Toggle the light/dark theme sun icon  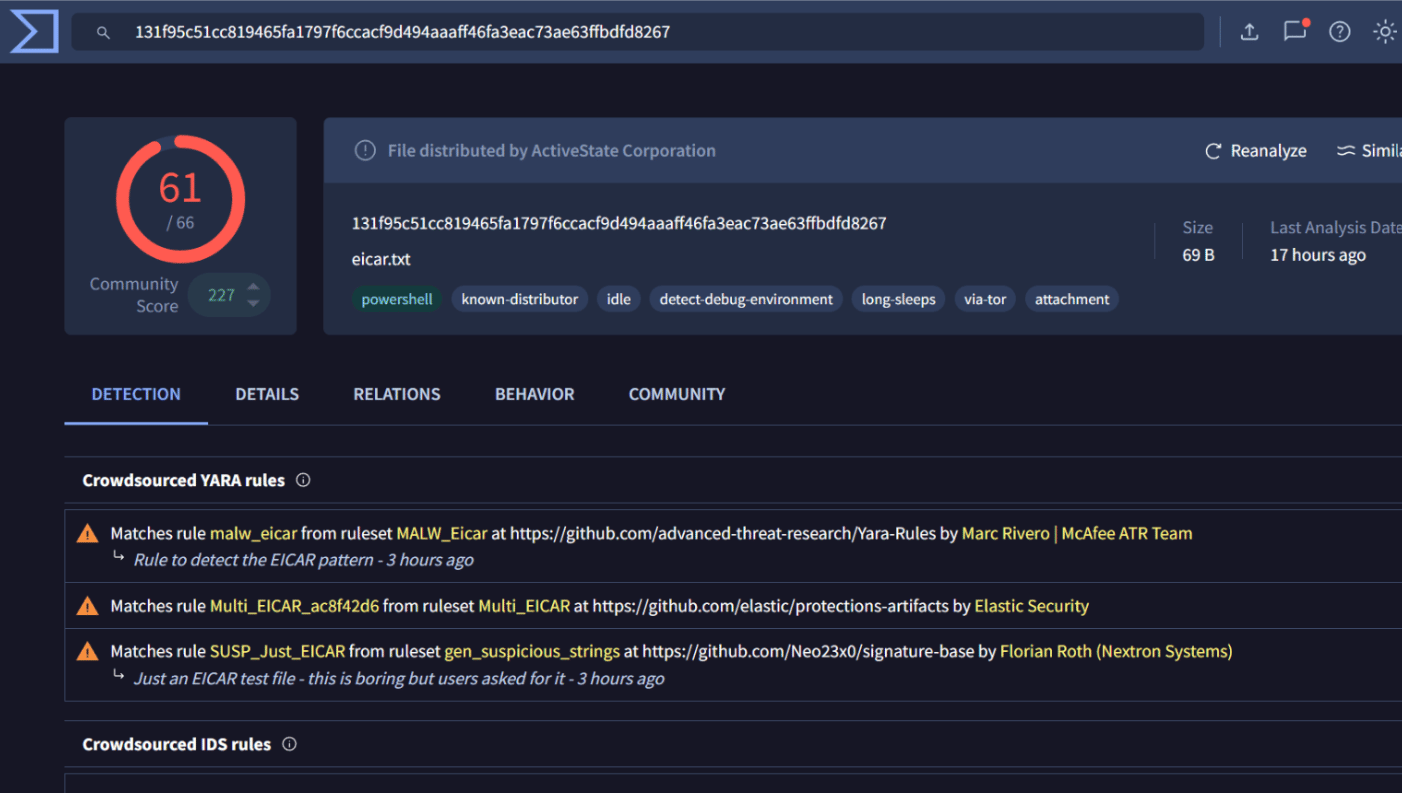pyautogui.click(x=1385, y=32)
